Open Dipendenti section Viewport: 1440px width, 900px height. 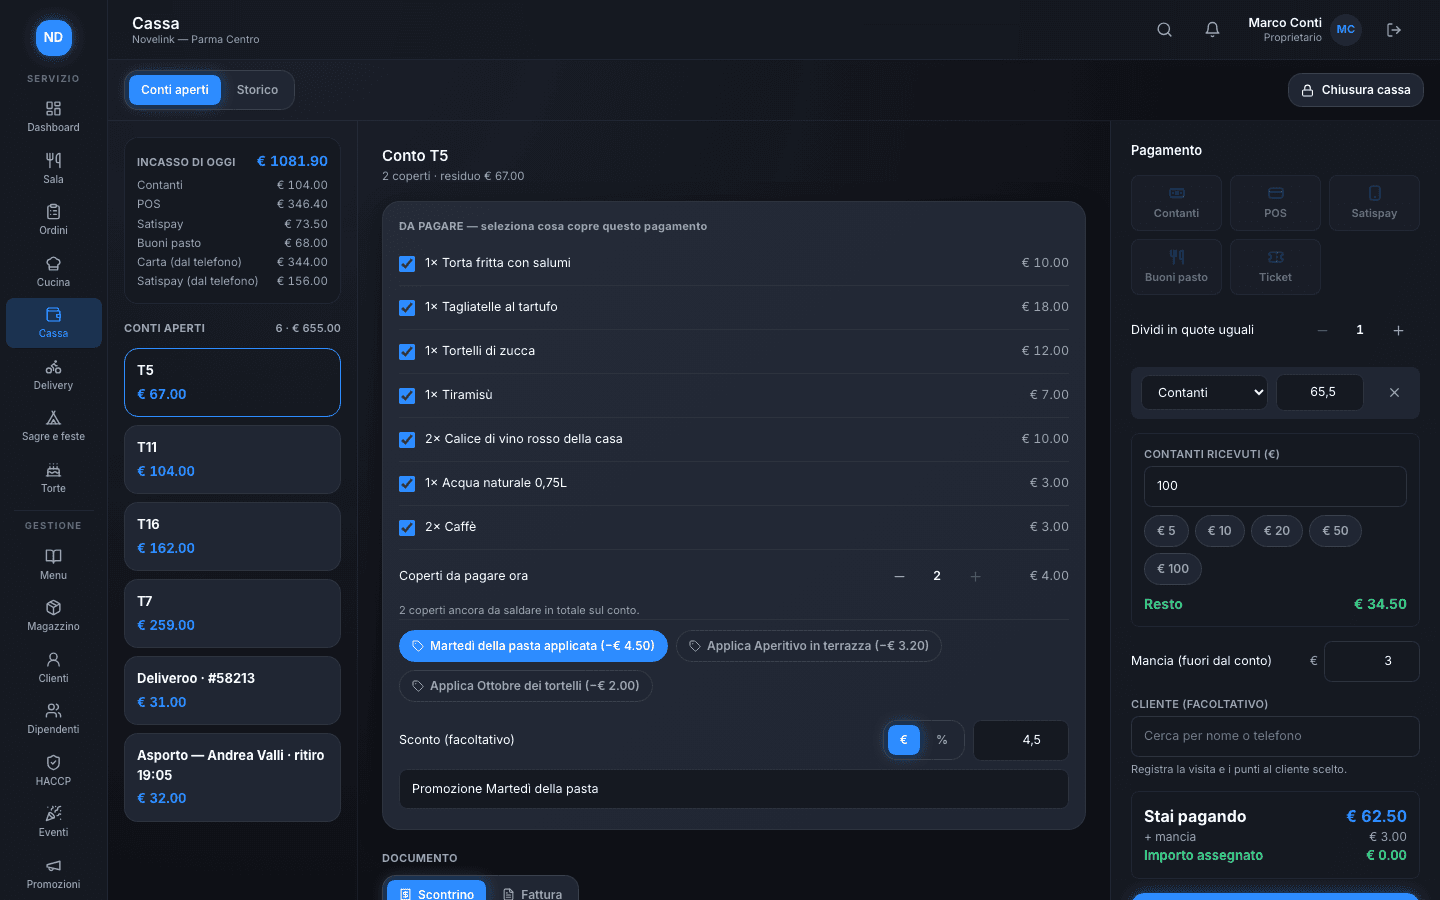54,718
